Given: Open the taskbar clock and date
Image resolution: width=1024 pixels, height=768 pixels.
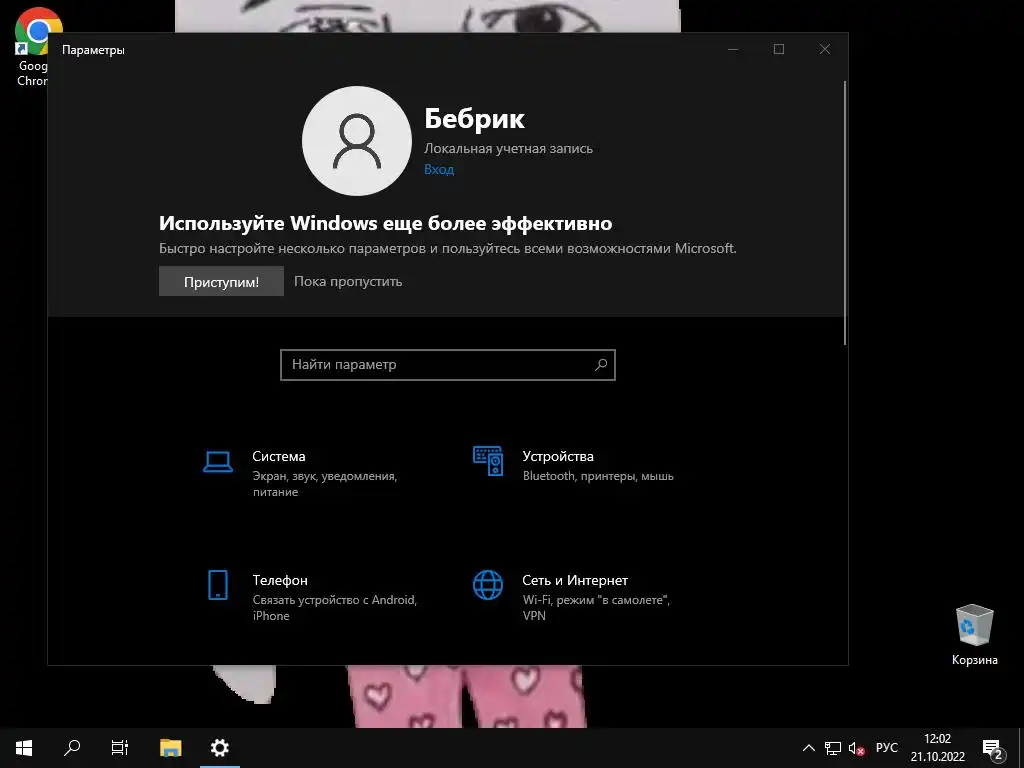Looking at the screenshot, I should (938, 748).
